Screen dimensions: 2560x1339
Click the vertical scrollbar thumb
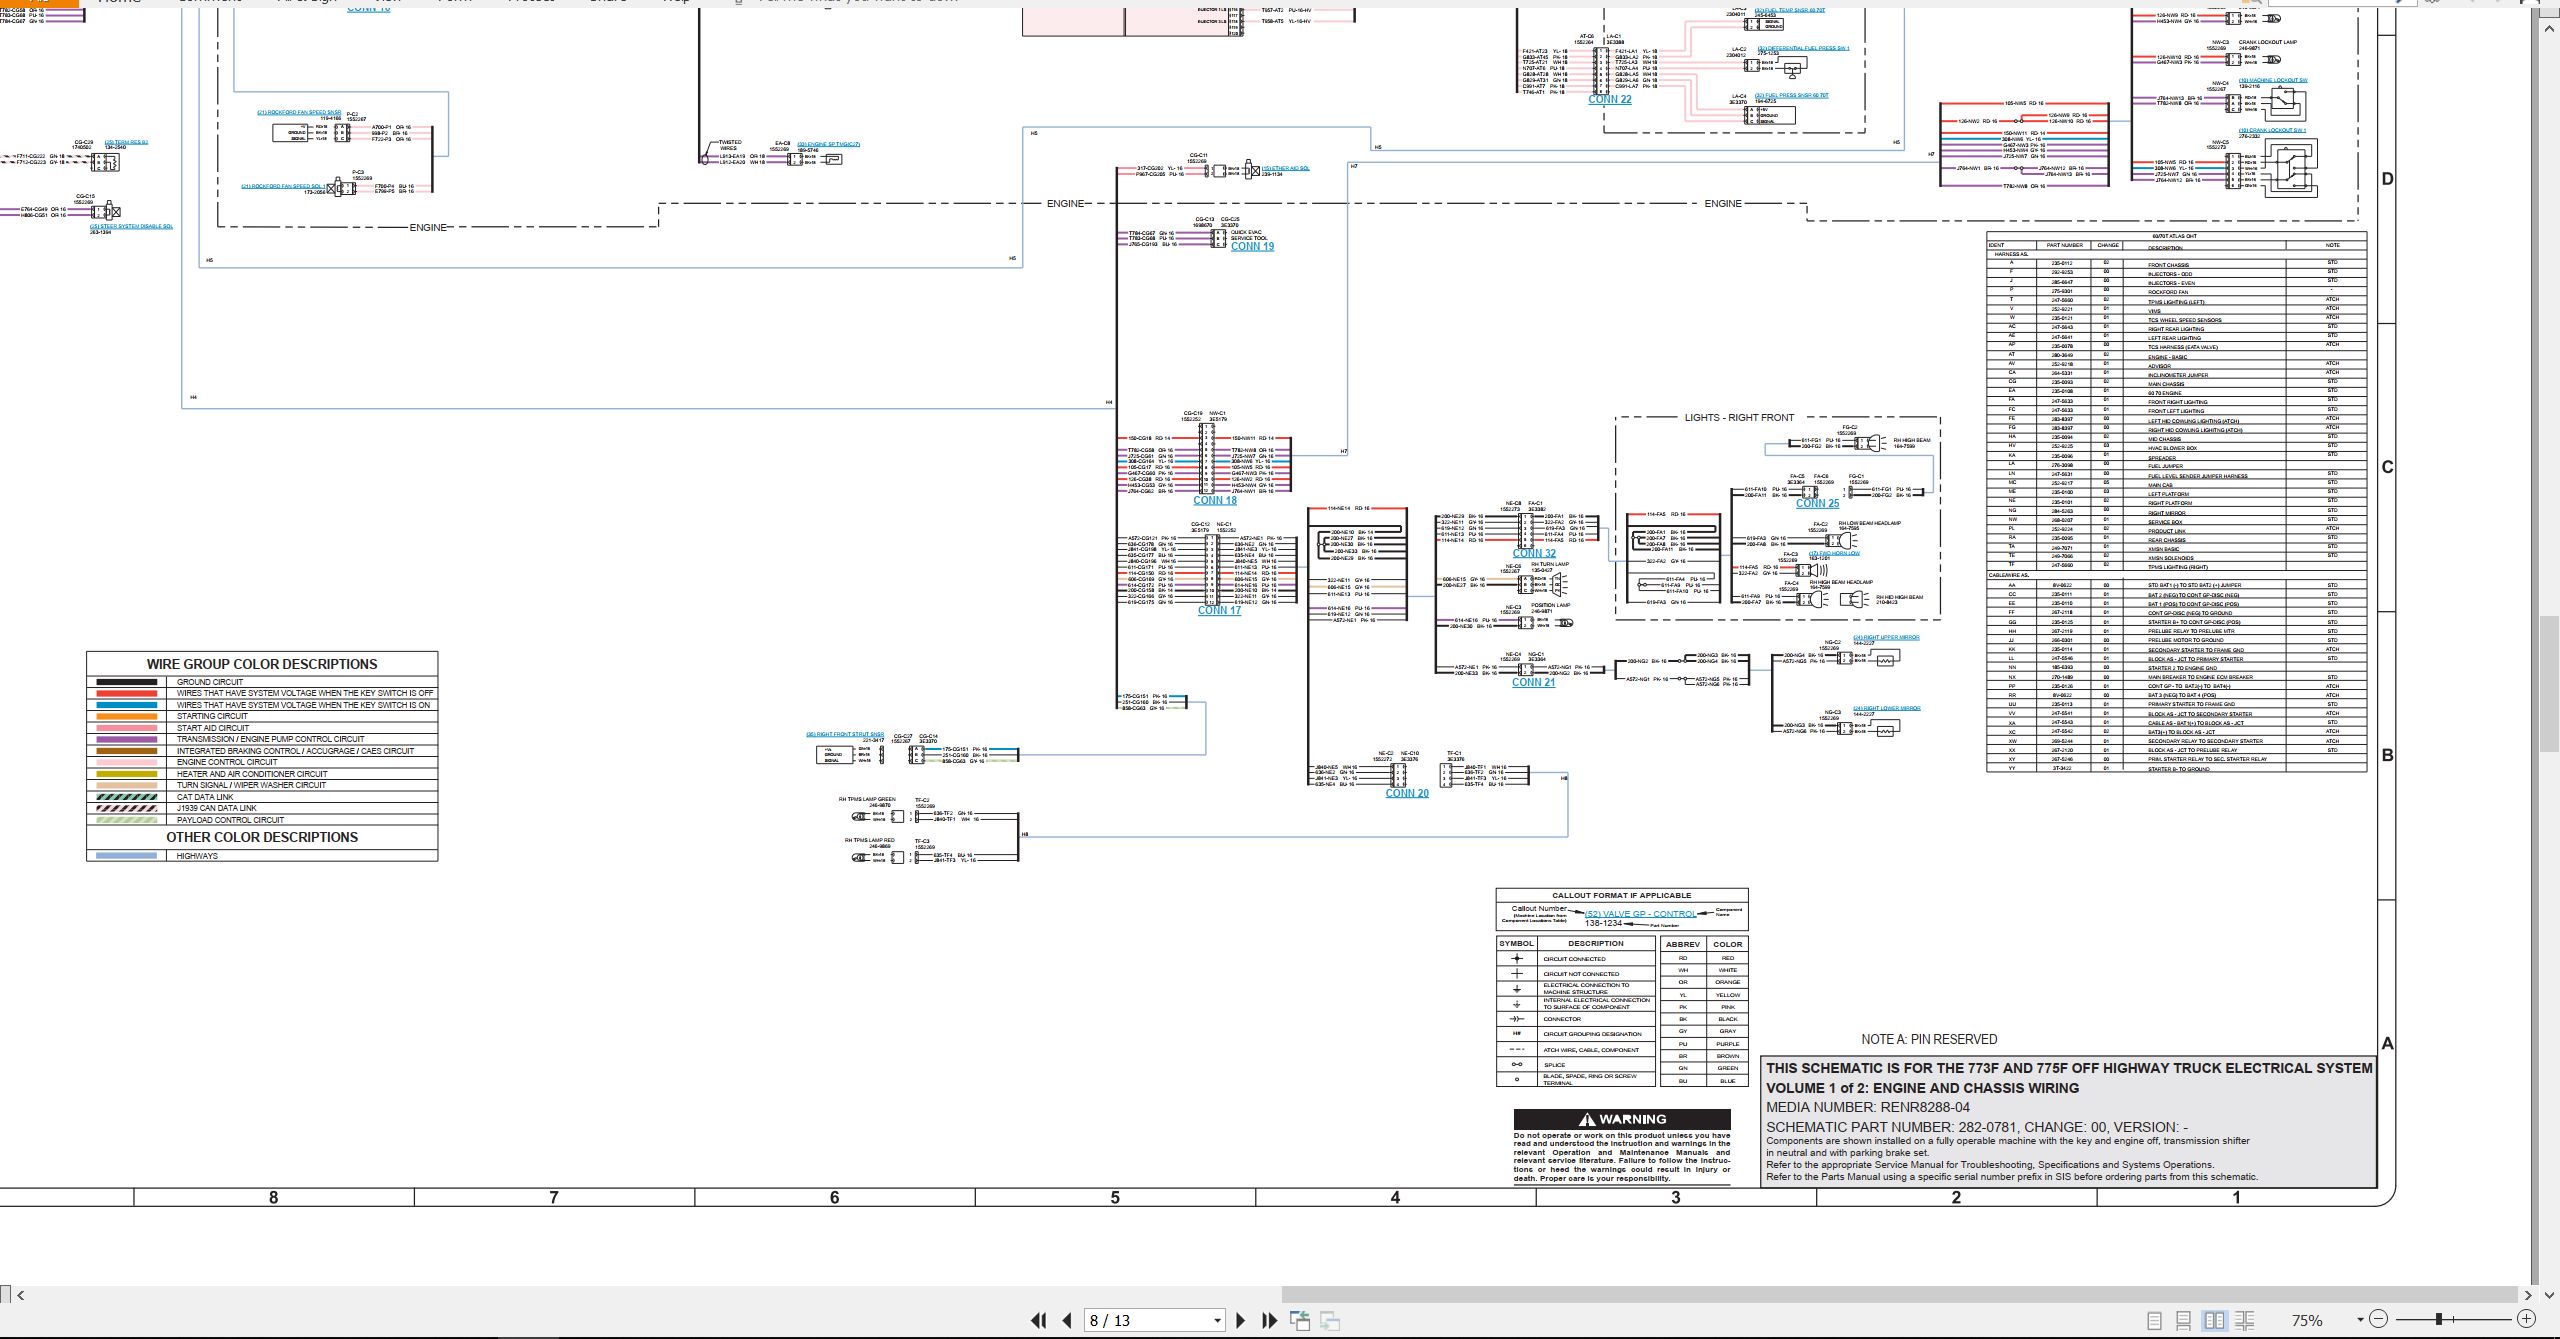click(x=2550, y=682)
